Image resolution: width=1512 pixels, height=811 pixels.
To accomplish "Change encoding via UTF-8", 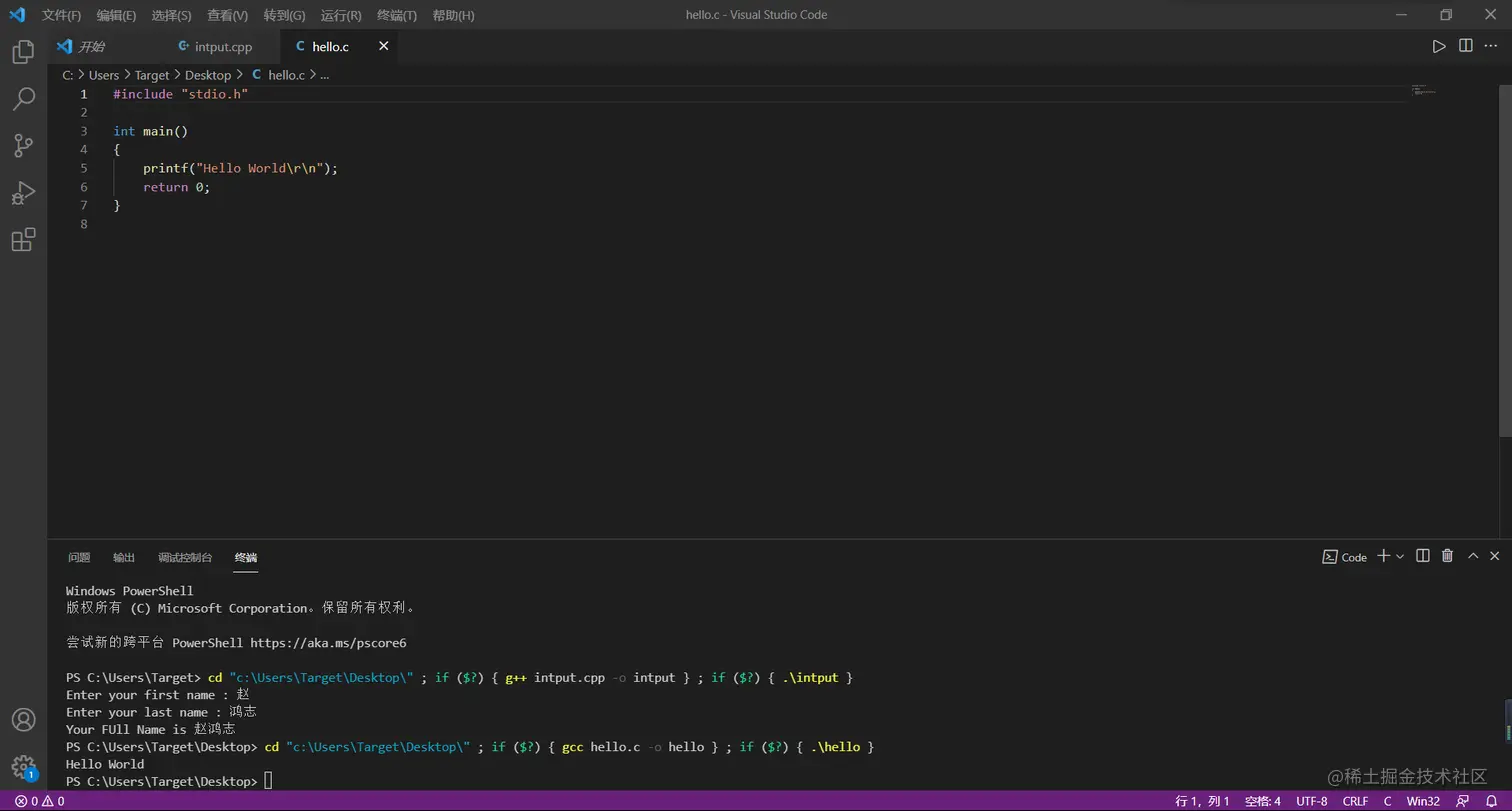I will 1312,801.
